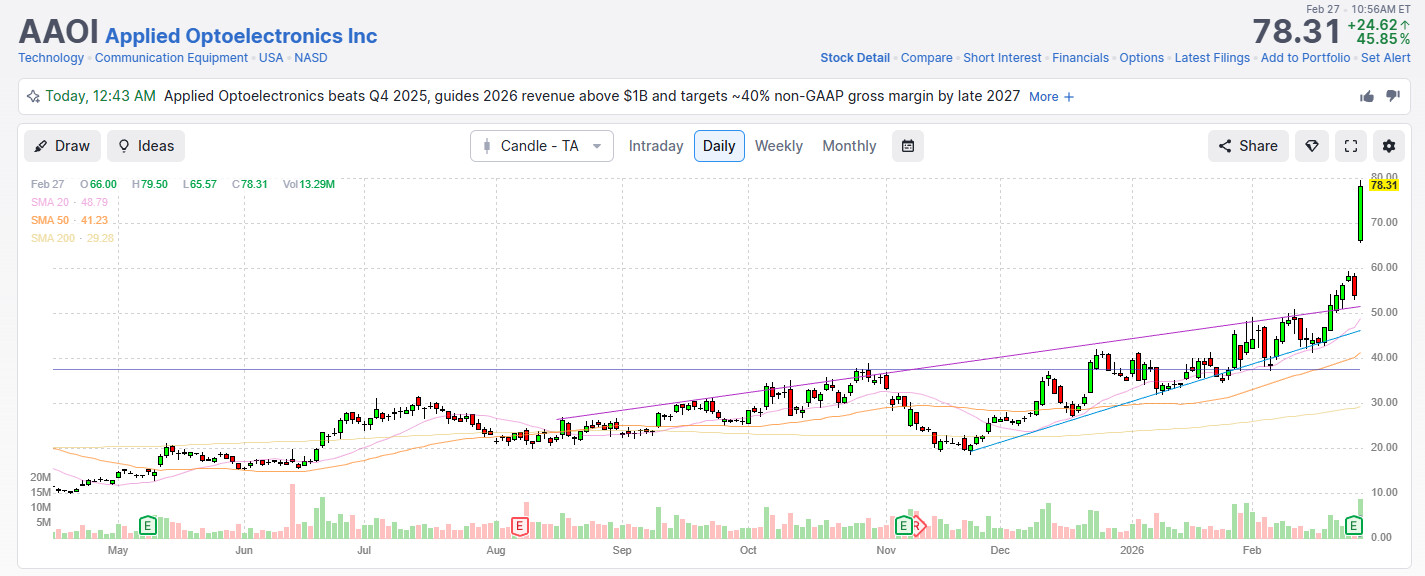
Task: Click the Applied Optoelectronics Inc company name
Action: point(241,36)
